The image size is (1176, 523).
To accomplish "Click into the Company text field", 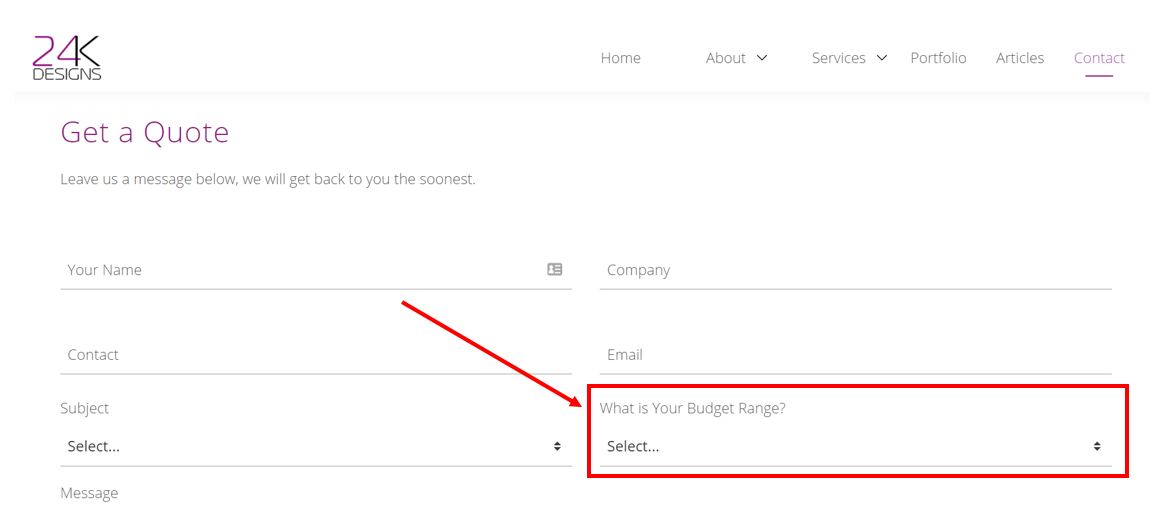I will tap(855, 270).
